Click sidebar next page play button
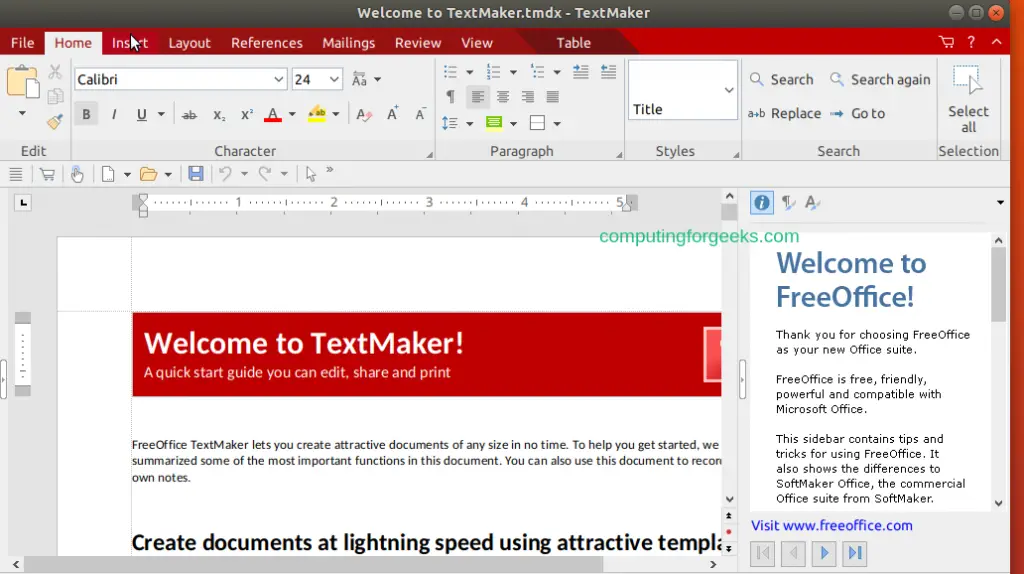 (x=824, y=554)
